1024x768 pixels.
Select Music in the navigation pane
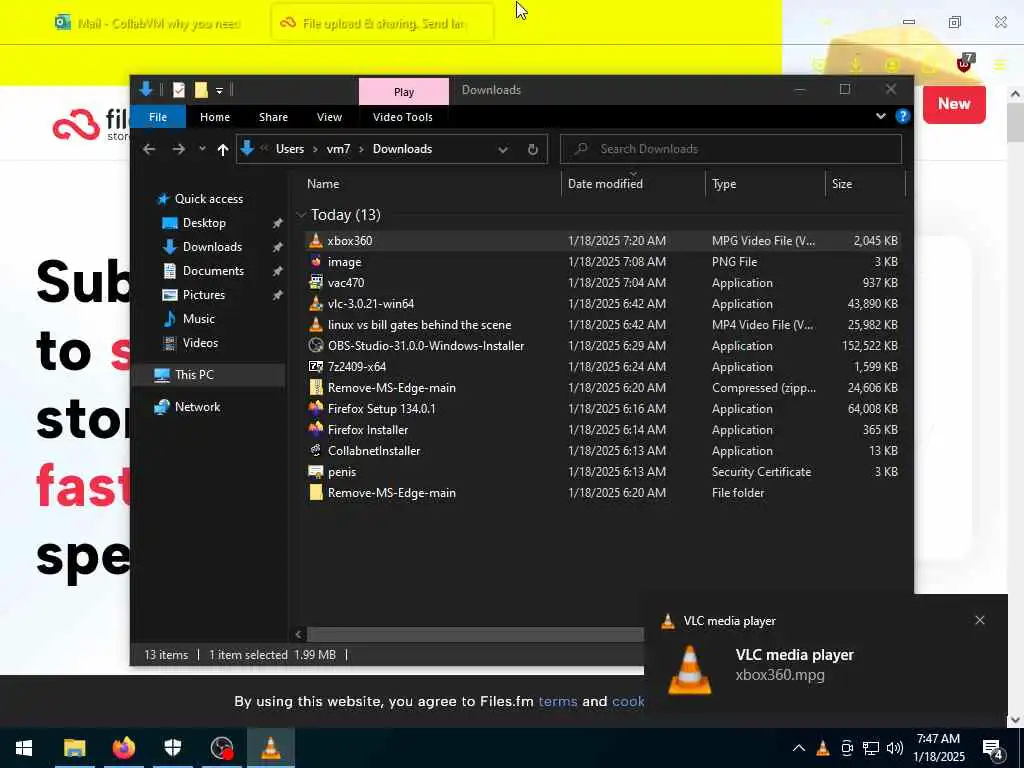pyautogui.click(x=199, y=319)
